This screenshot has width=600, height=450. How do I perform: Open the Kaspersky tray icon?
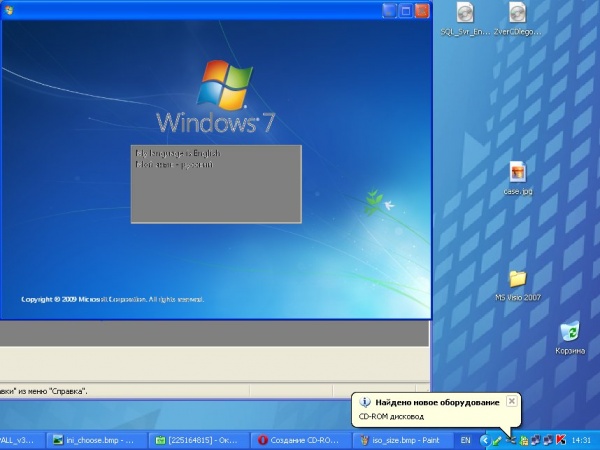[x=561, y=440]
